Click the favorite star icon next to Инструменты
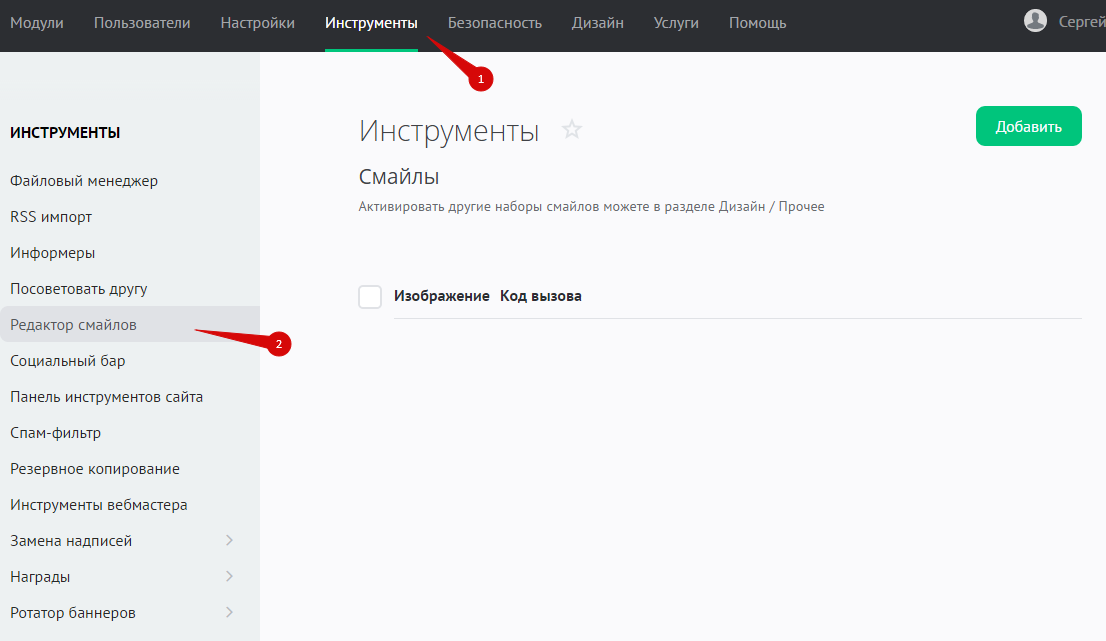 click(572, 129)
